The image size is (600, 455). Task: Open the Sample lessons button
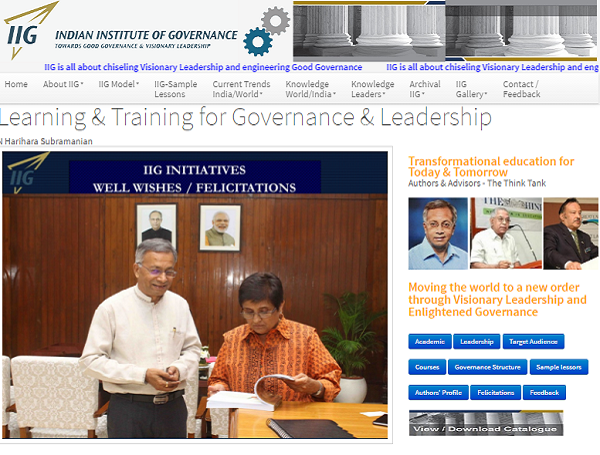559,367
